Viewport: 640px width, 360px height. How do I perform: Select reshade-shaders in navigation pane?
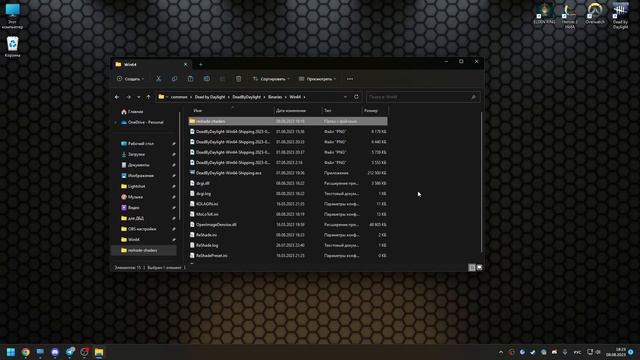pyautogui.click(x=144, y=250)
